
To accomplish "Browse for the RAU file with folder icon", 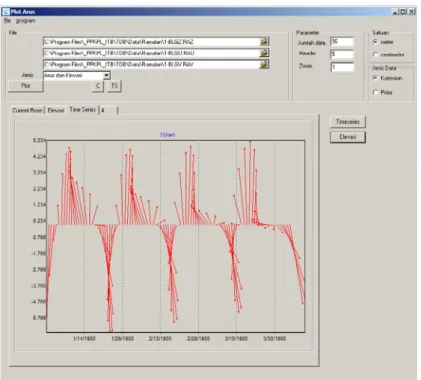I will tap(264, 53).
